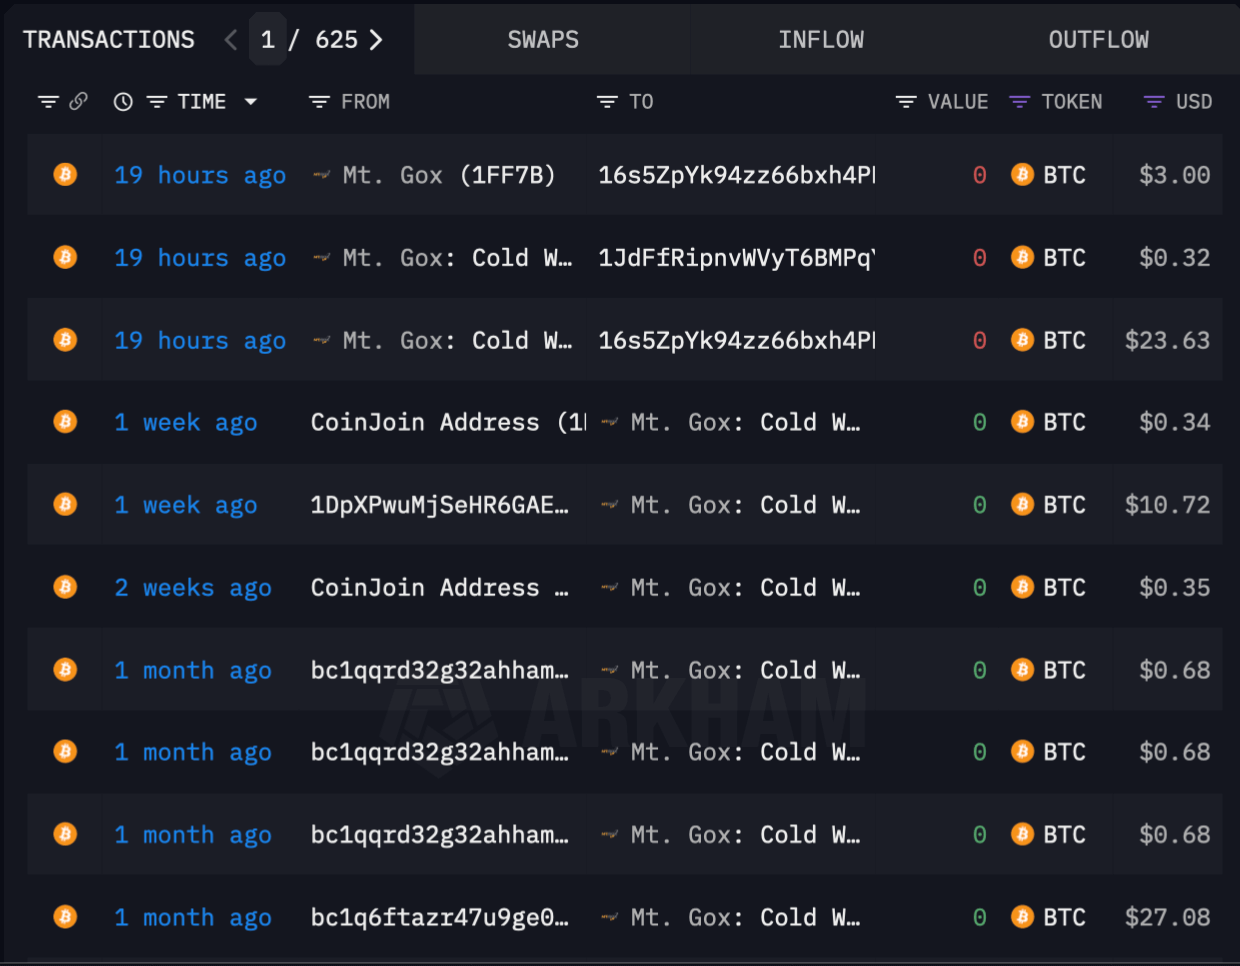Screen dimensions: 1240x966
Task: Open the TO column filter
Action: pyautogui.click(x=607, y=102)
